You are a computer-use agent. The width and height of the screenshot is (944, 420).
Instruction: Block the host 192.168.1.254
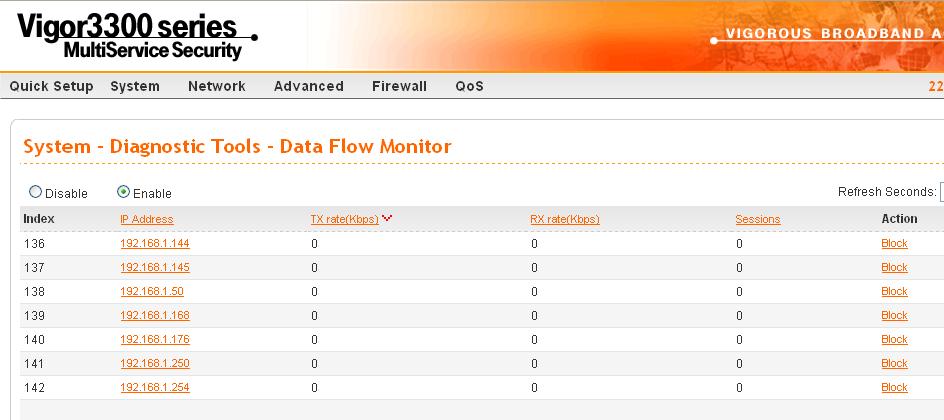[894, 388]
